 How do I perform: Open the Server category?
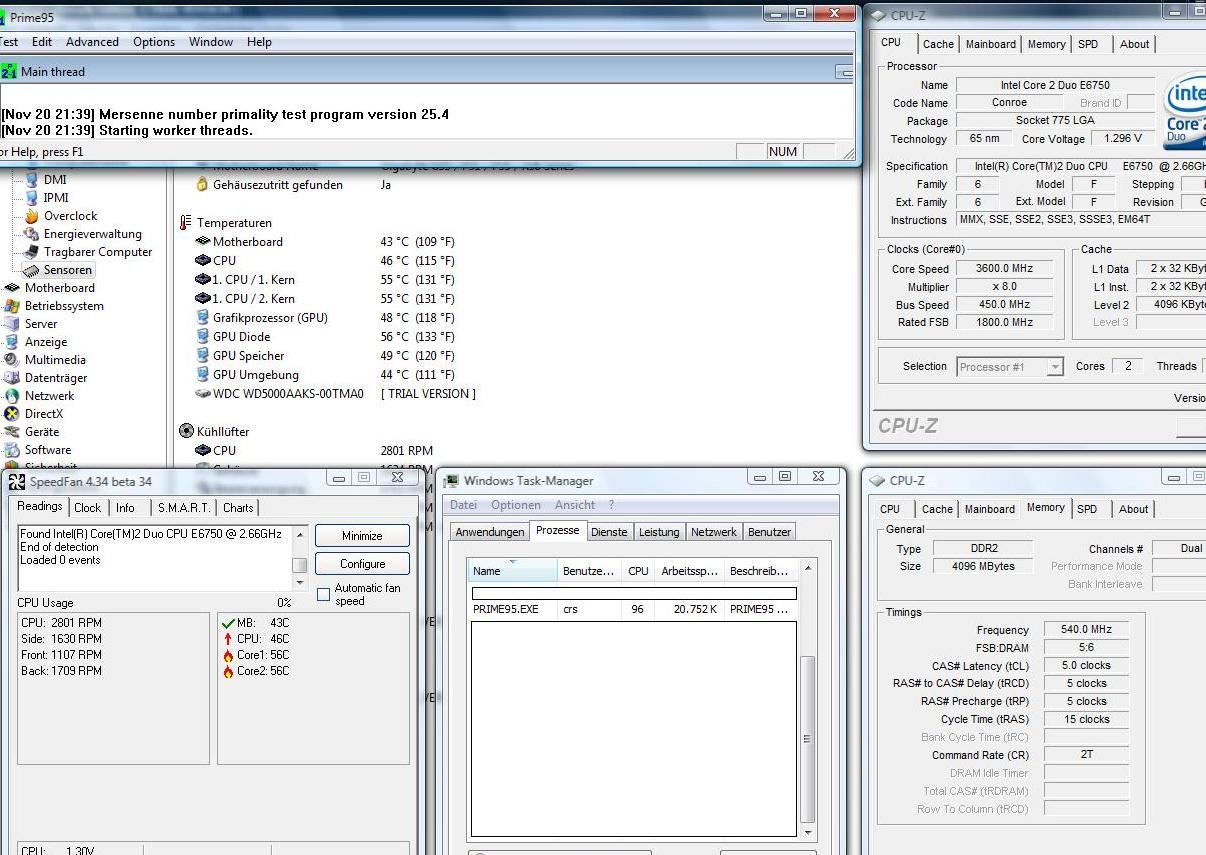click(x=41, y=324)
